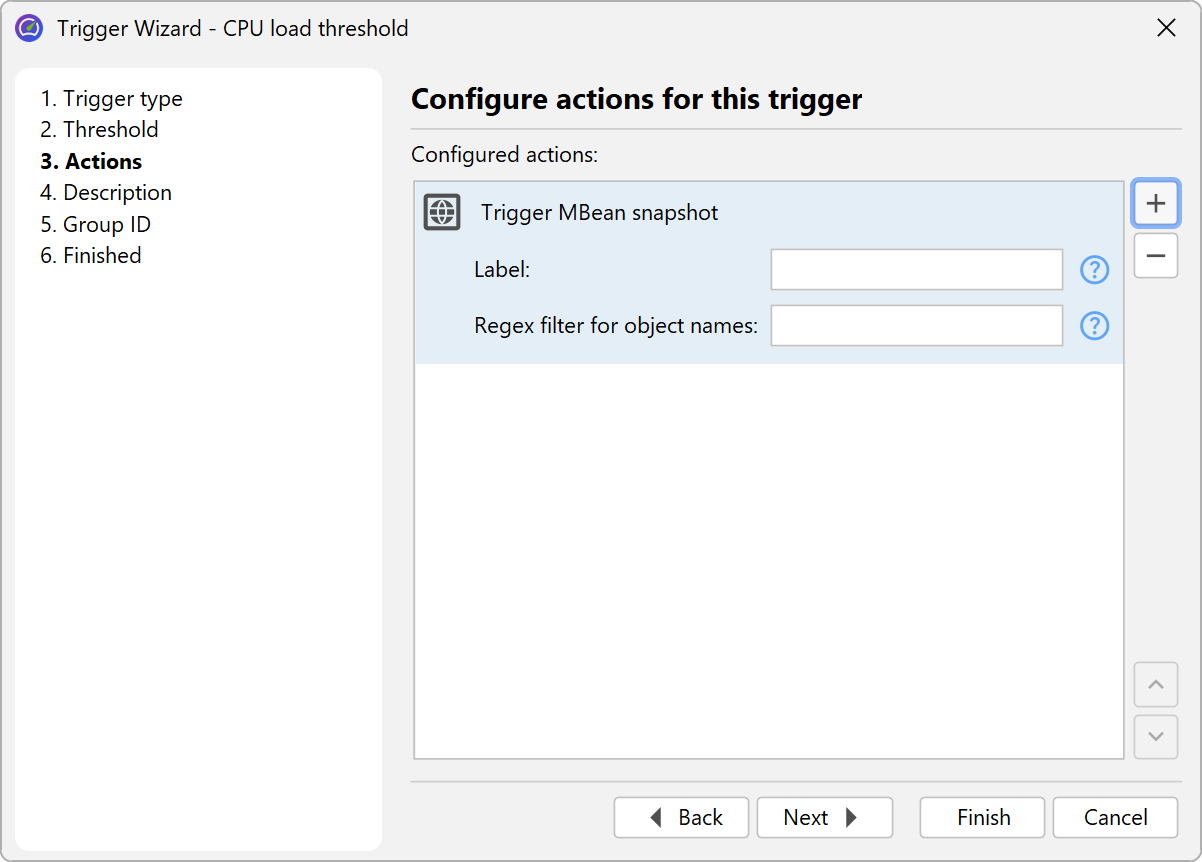Focus the Label text field

click(x=916, y=270)
